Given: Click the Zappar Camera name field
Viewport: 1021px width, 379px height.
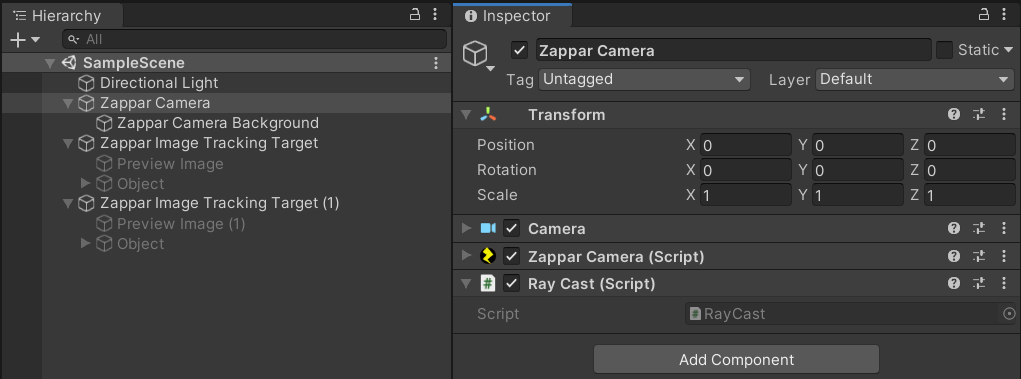Looking at the screenshot, I should [x=734, y=50].
